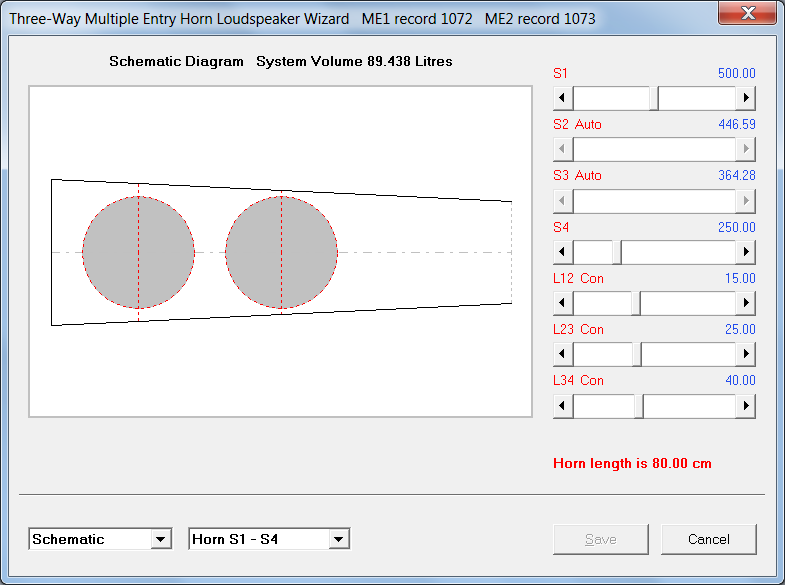Click the S2 Auto slider track

(654, 149)
